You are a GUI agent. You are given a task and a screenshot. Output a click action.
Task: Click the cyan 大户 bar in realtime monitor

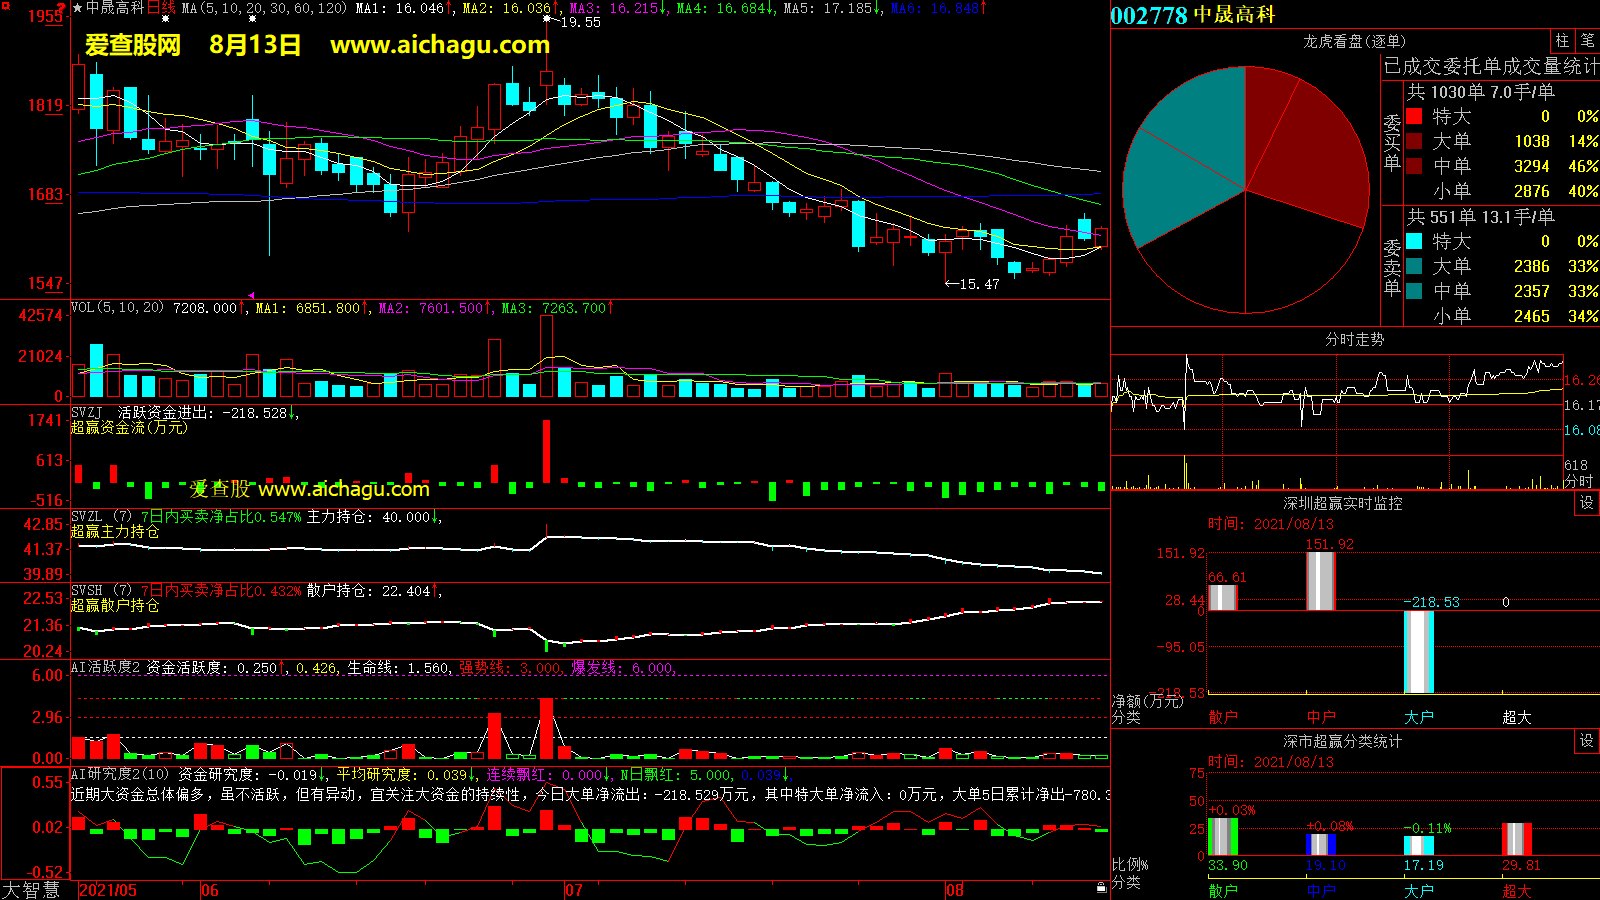[x=1418, y=652]
